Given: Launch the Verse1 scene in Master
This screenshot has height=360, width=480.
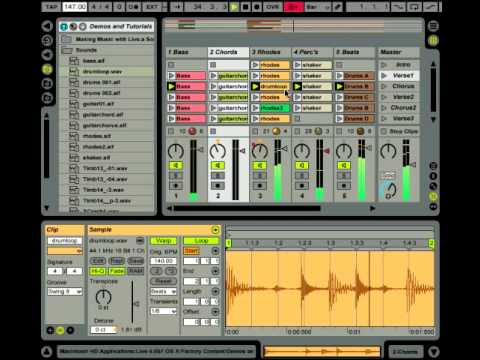Looking at the screenshot, I should point(399,76).
